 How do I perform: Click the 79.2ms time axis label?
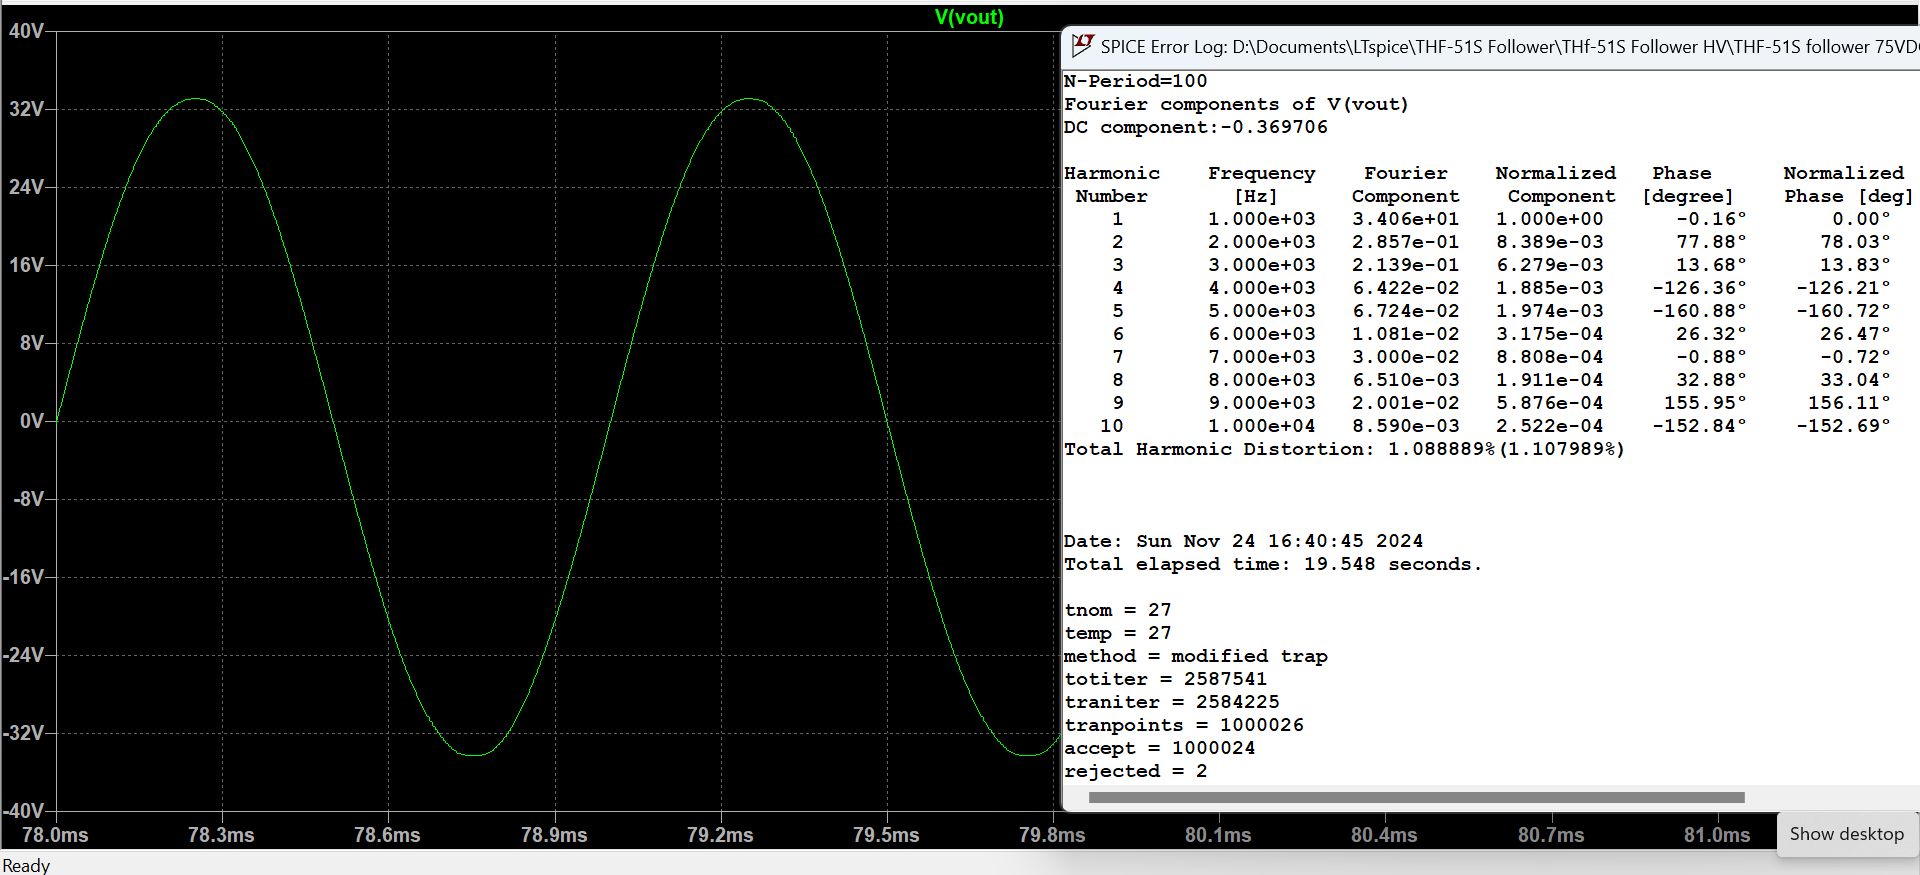tap(720, 835)
